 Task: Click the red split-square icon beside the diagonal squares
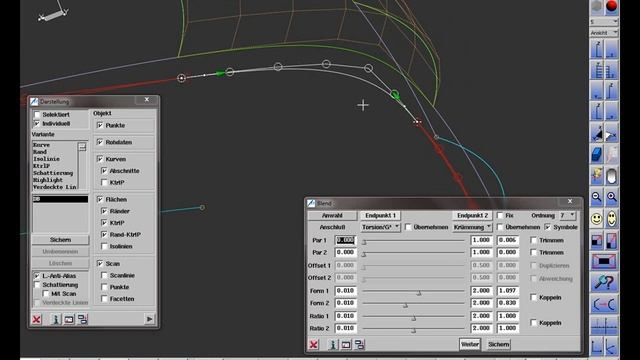tap(611, 241)
